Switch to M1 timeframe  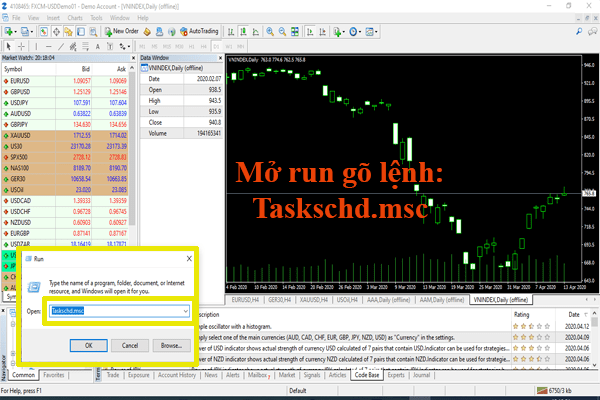pos(142,47)
